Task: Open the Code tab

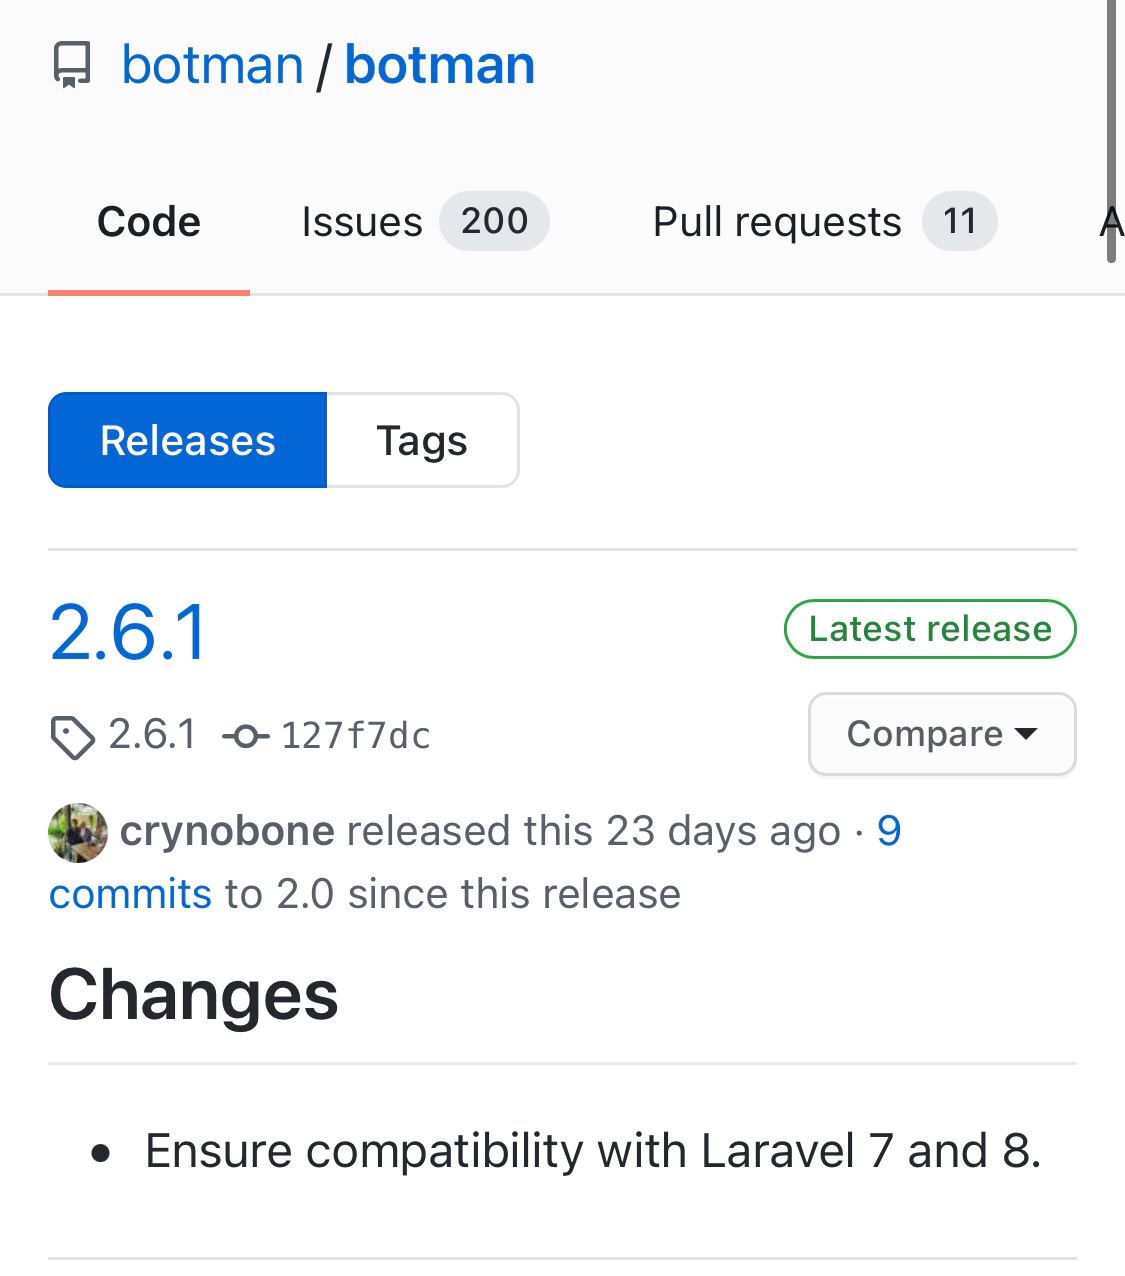Action: (x=149, y=222)
